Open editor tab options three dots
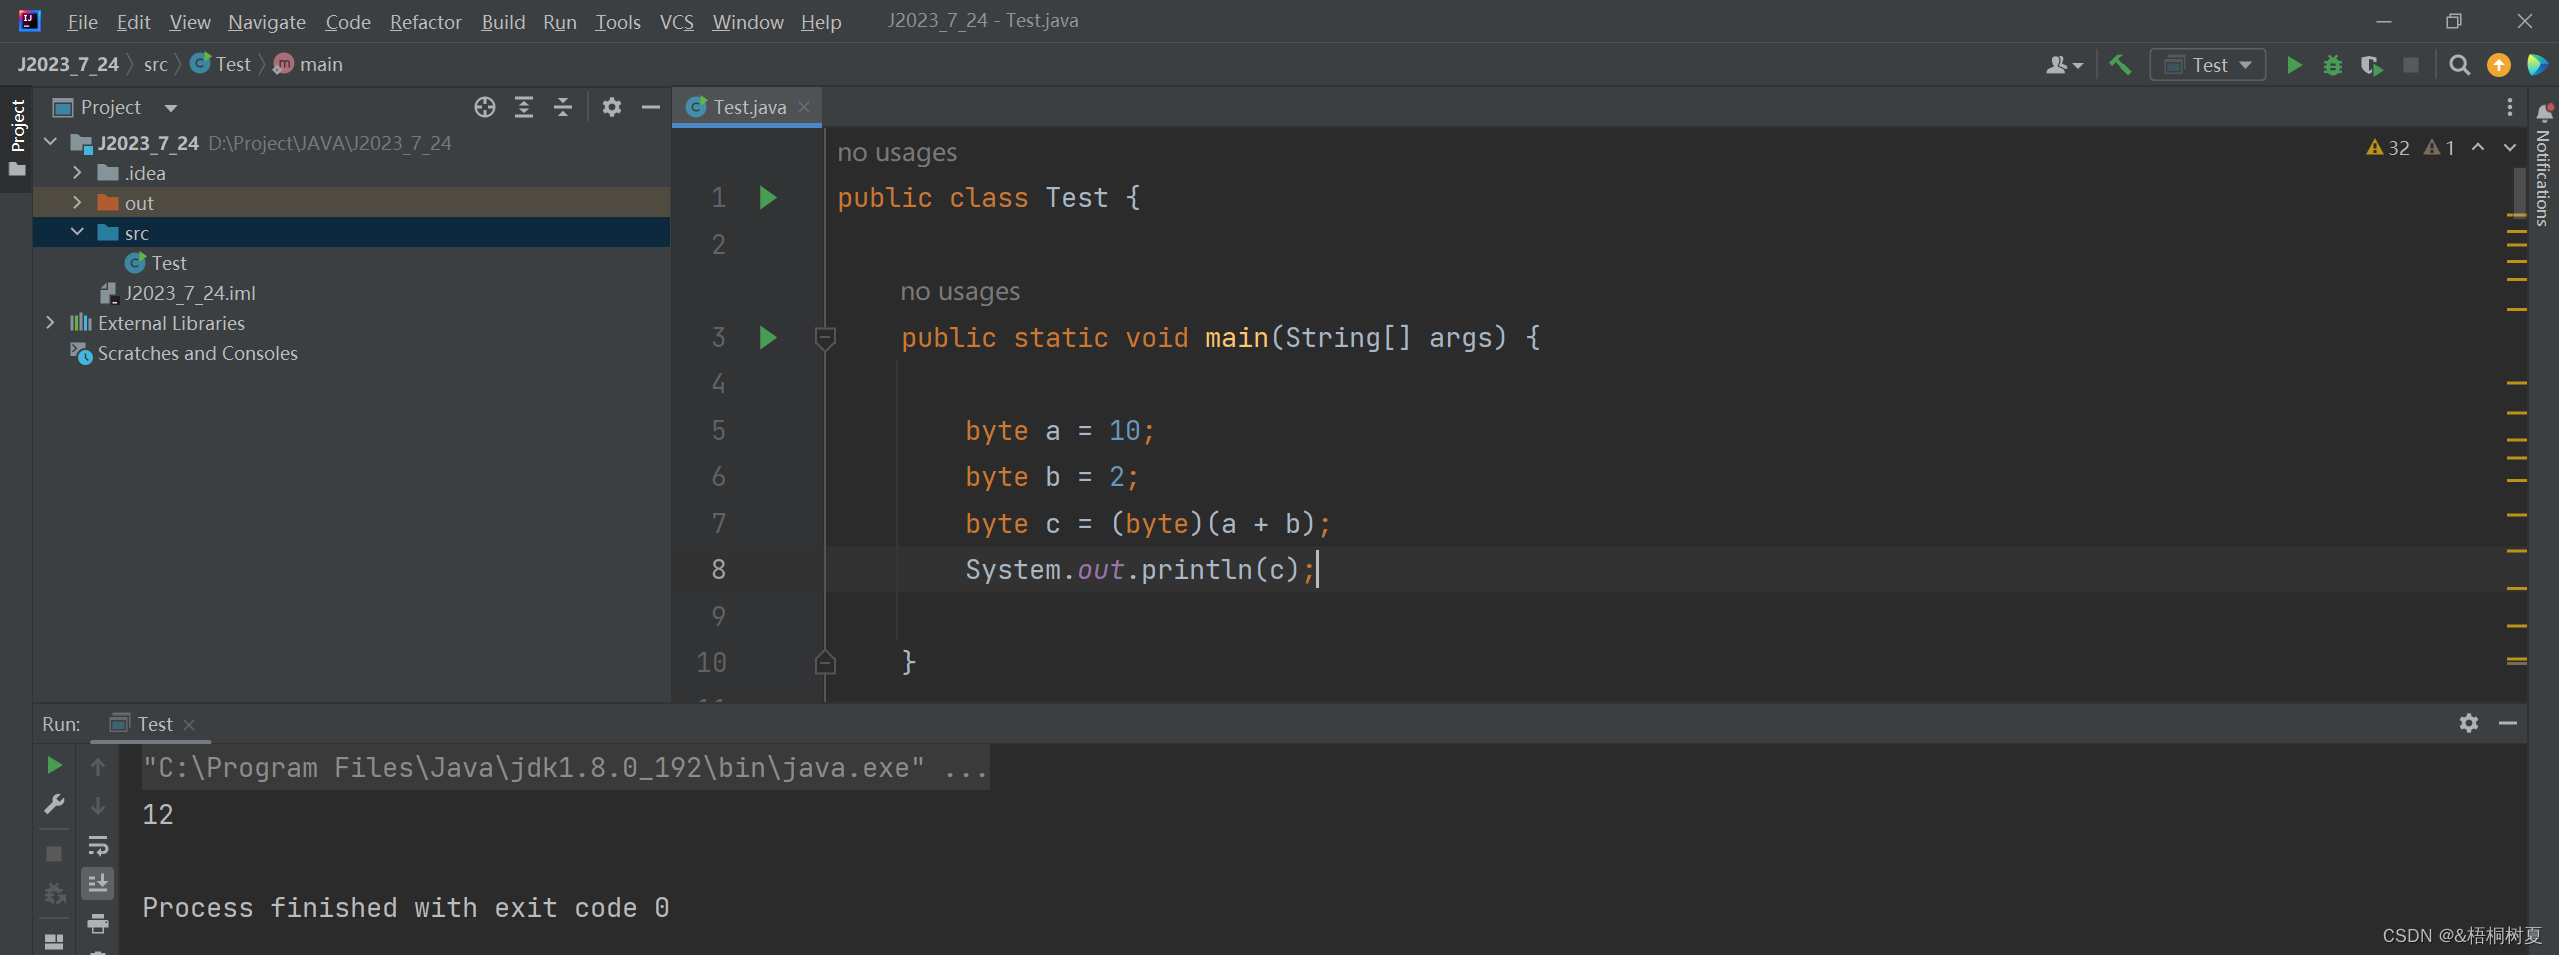This screenshot has height=955, width=2559. (2510, 107)
